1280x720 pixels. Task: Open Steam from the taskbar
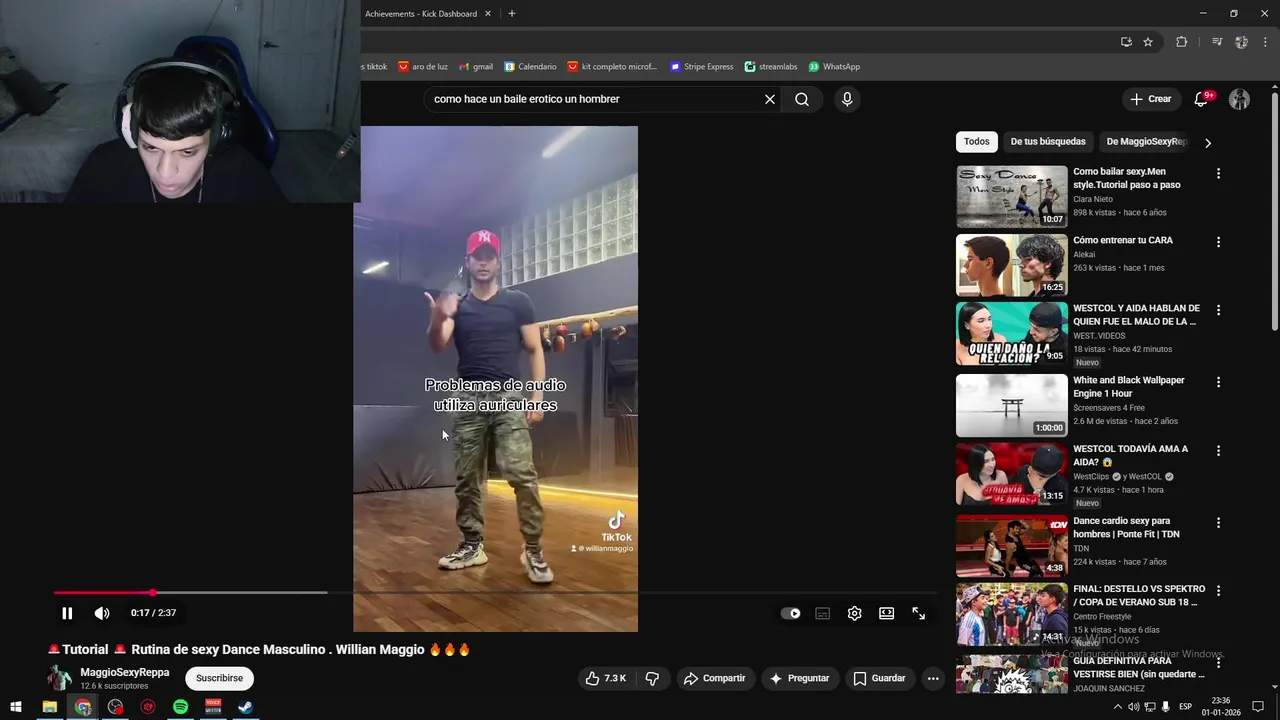(x=245, y=707)
